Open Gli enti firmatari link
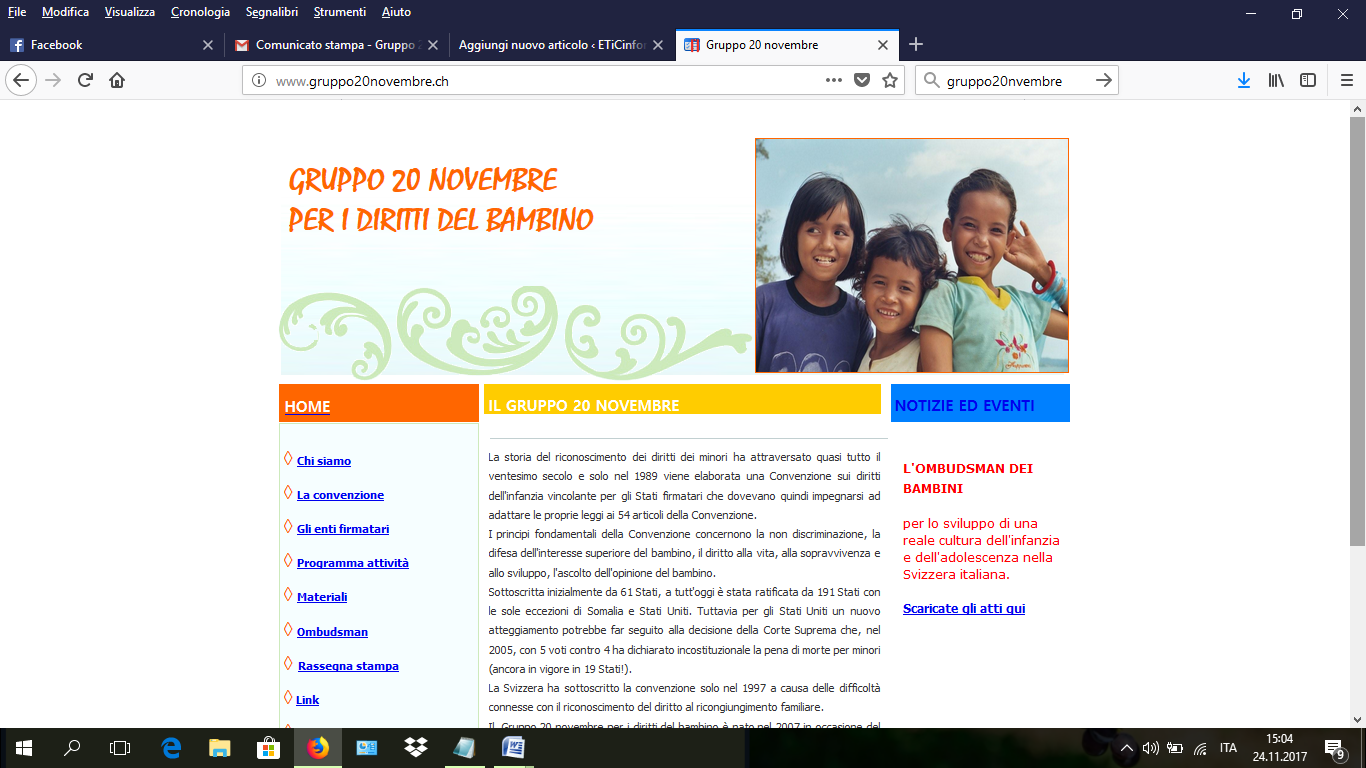1366x768 pixels. [343, 529]
